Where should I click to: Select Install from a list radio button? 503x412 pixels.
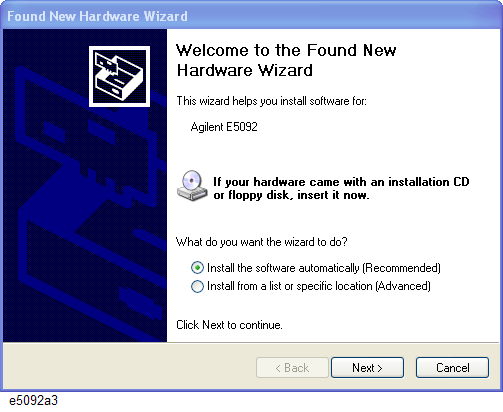[x=197, y=286]
